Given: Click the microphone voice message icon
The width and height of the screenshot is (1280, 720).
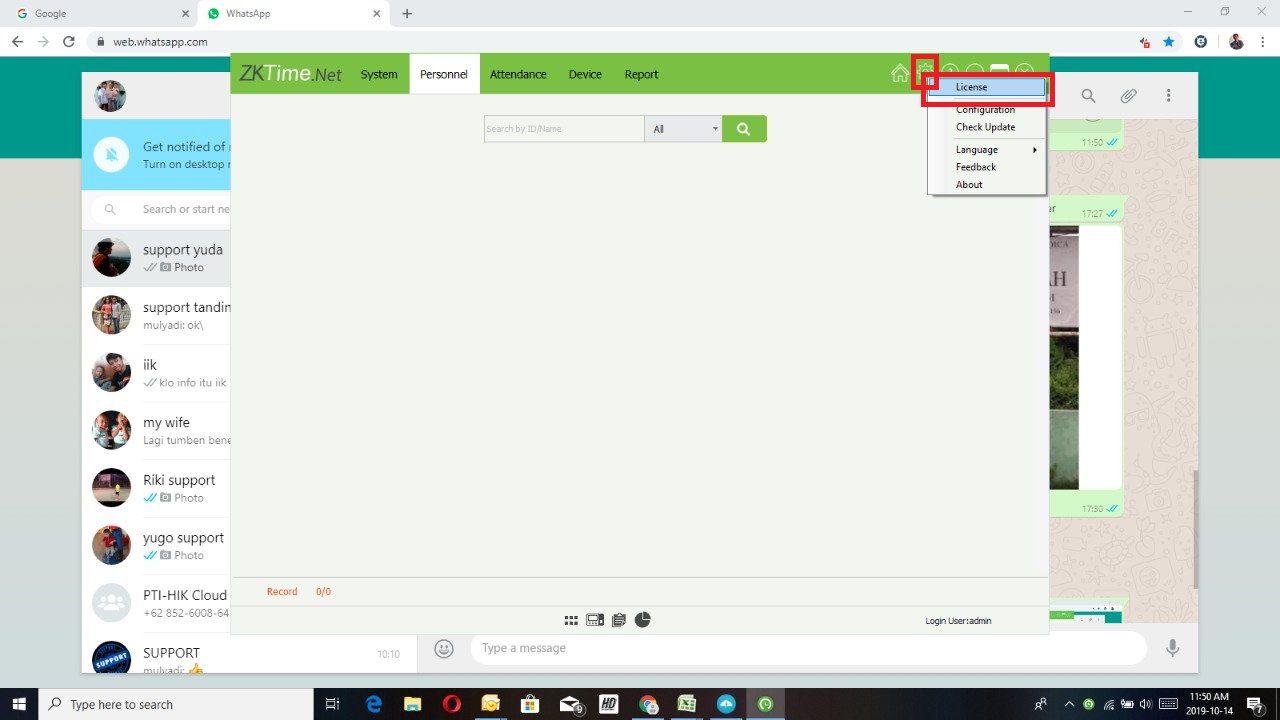Looking at the screenshot, I should tap(1172, 649).
